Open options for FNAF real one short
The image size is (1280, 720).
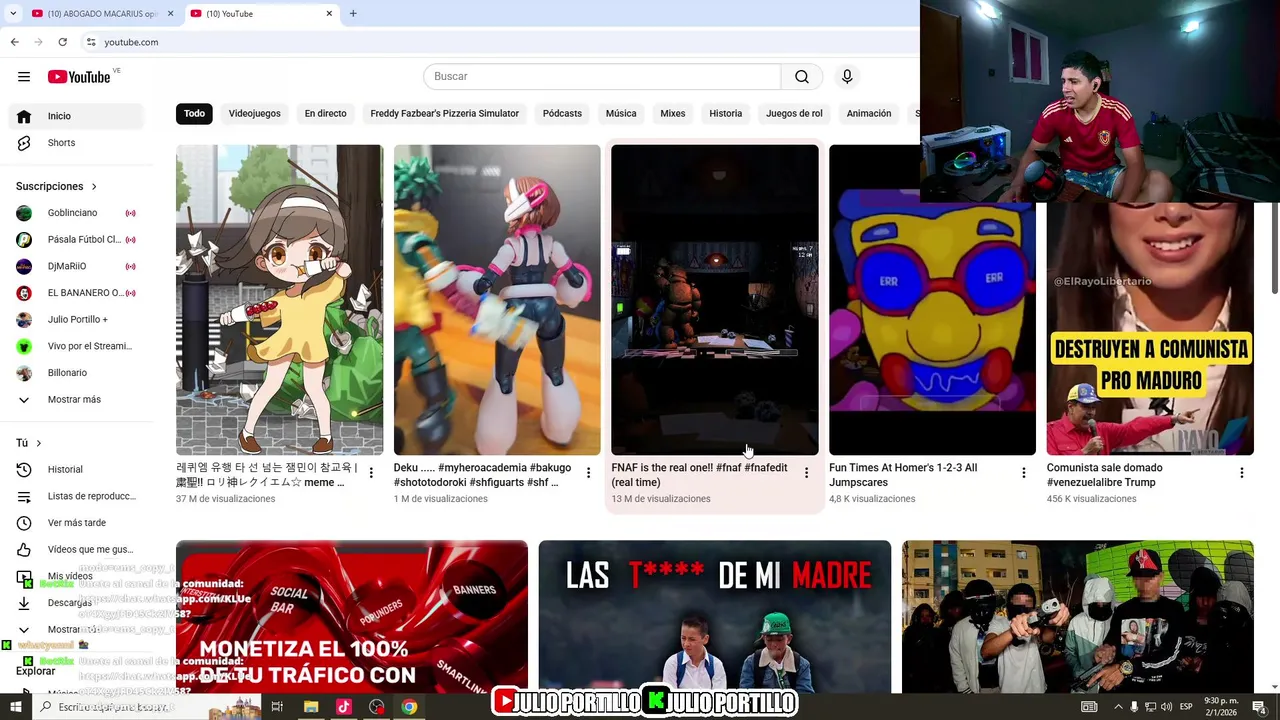click(x=806, y=473)
